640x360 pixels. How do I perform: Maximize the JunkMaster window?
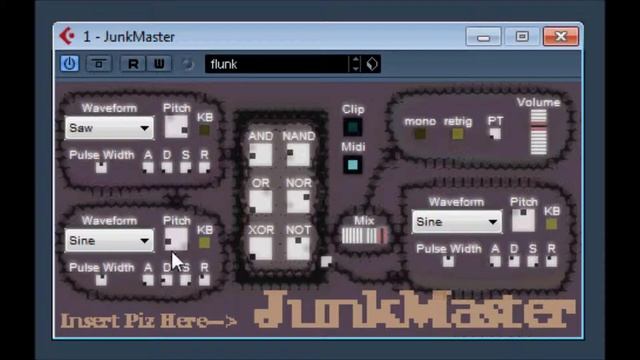pyautogui.click(x=522, y=37)
